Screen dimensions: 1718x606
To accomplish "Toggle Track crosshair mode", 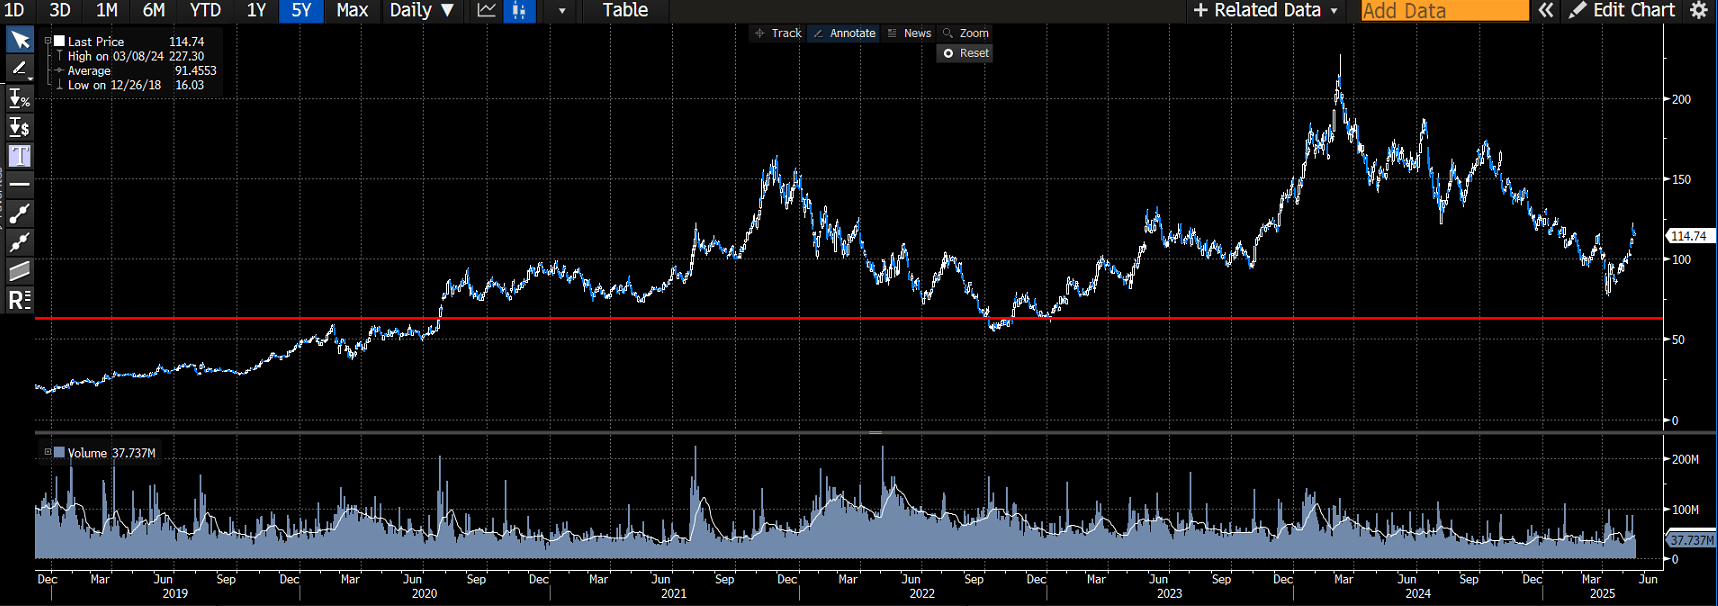I will click(x=777, y=33).
